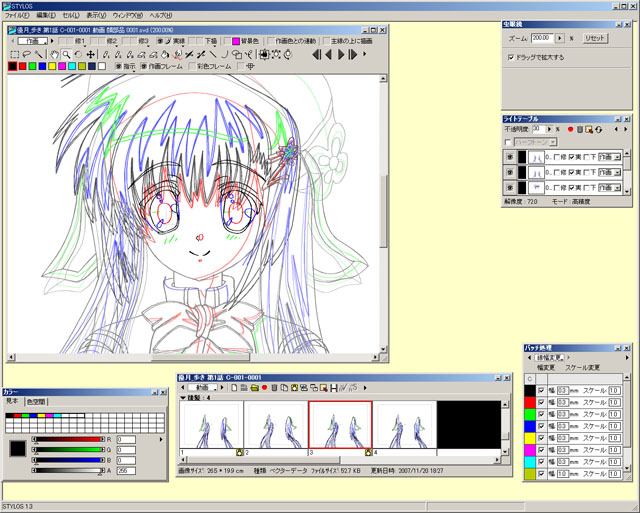This screenshot has width=640, height=513.
Task: Select the curve line tool
Action: (x=224, y=55)
